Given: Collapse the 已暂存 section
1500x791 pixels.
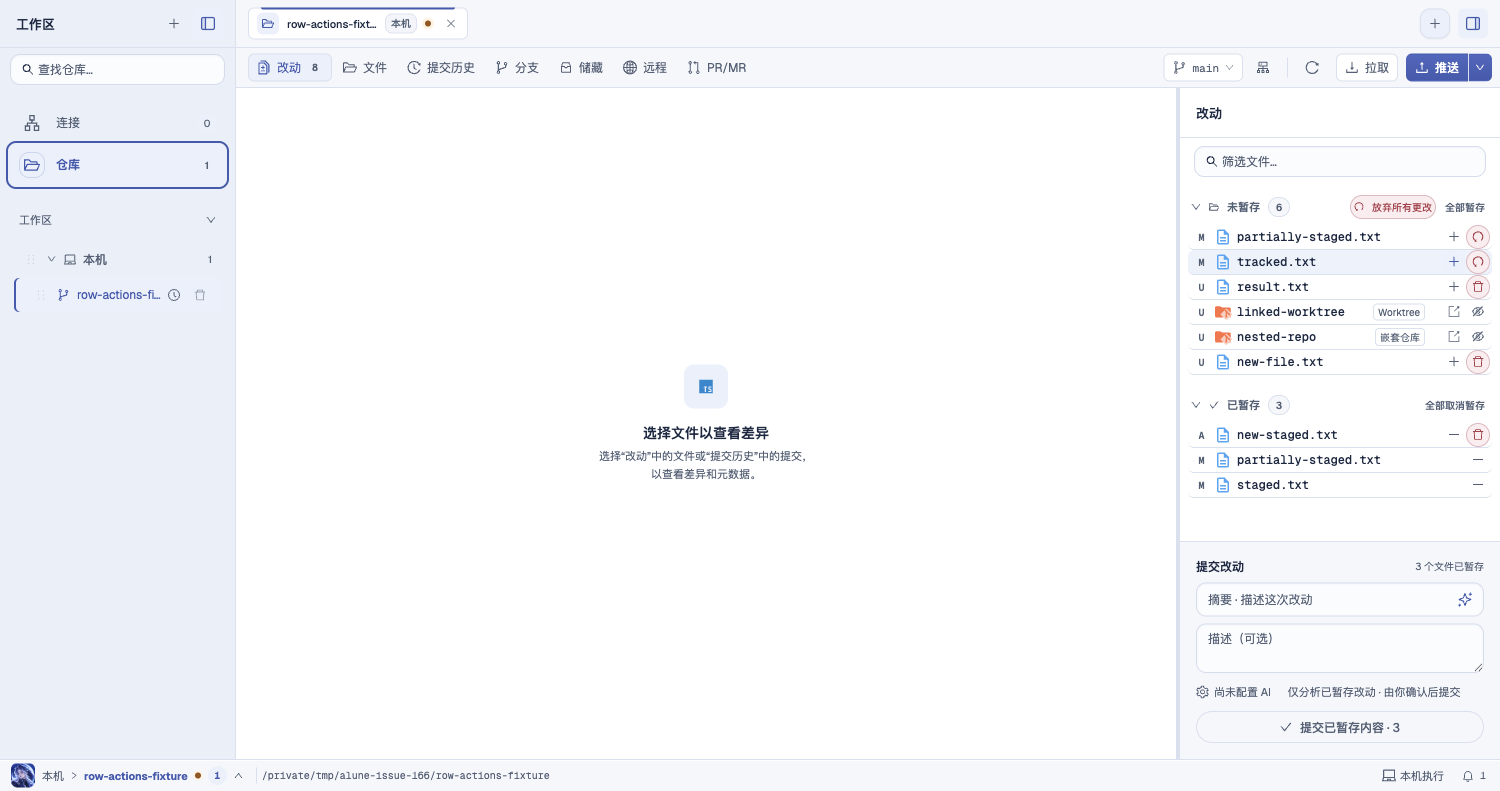Looking at the screenshot, I should 1196,405.
